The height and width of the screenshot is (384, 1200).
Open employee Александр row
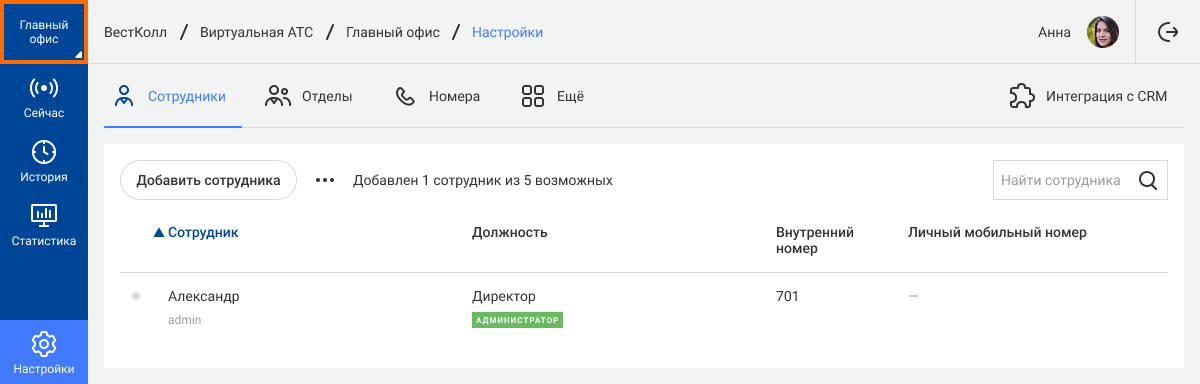tap(644, 307)
